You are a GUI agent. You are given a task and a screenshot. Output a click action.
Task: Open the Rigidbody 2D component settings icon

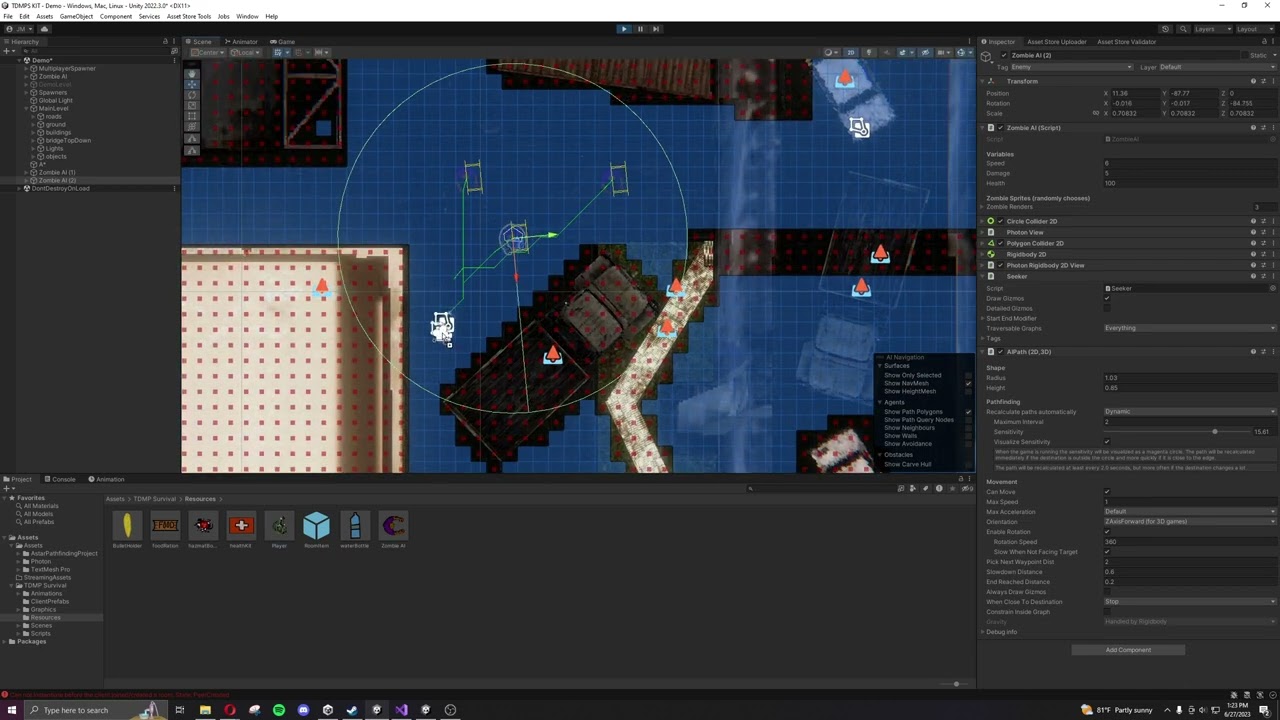pyautogui.click(x=1273, y=254)
